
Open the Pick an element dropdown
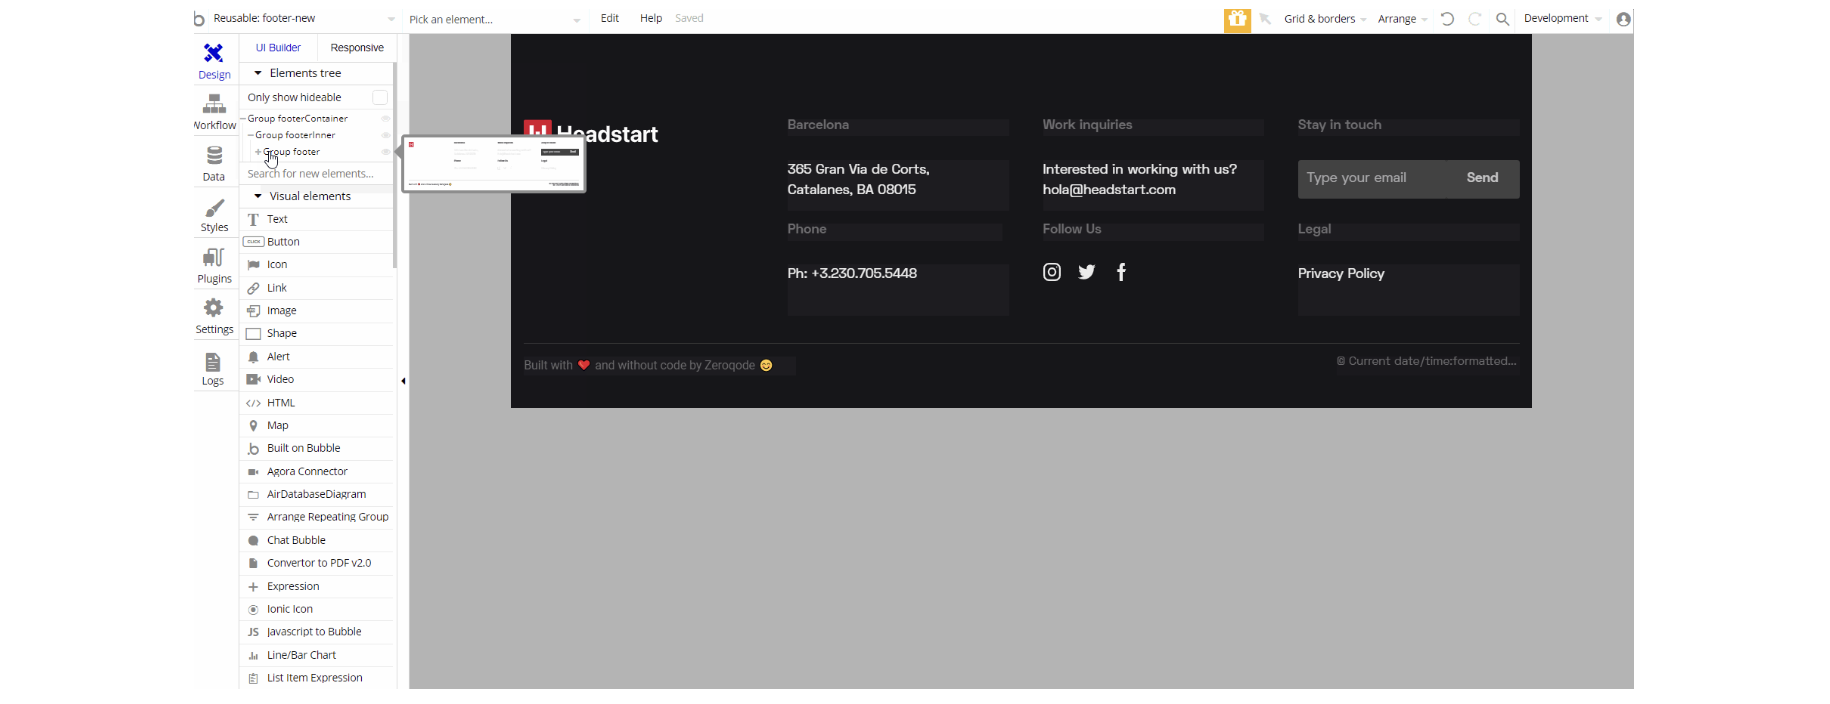pos(494,19)
